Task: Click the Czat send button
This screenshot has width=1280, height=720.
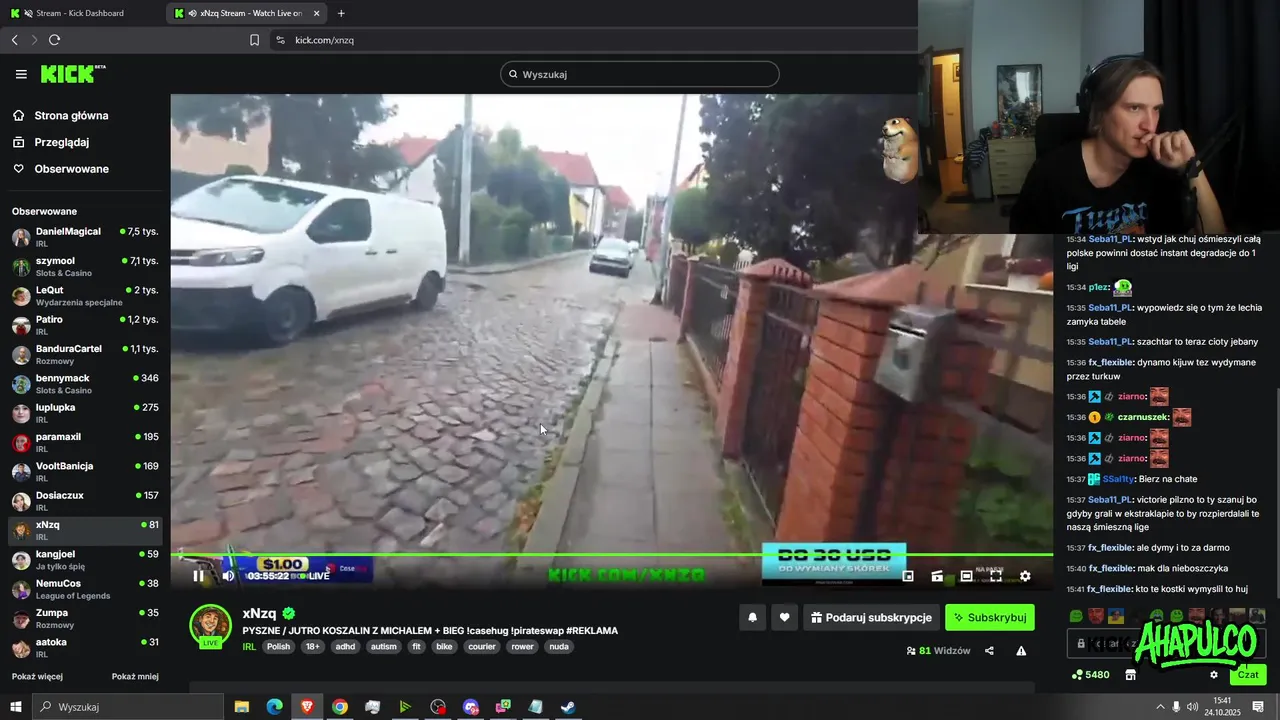Action: click(x=1248, y=675)
